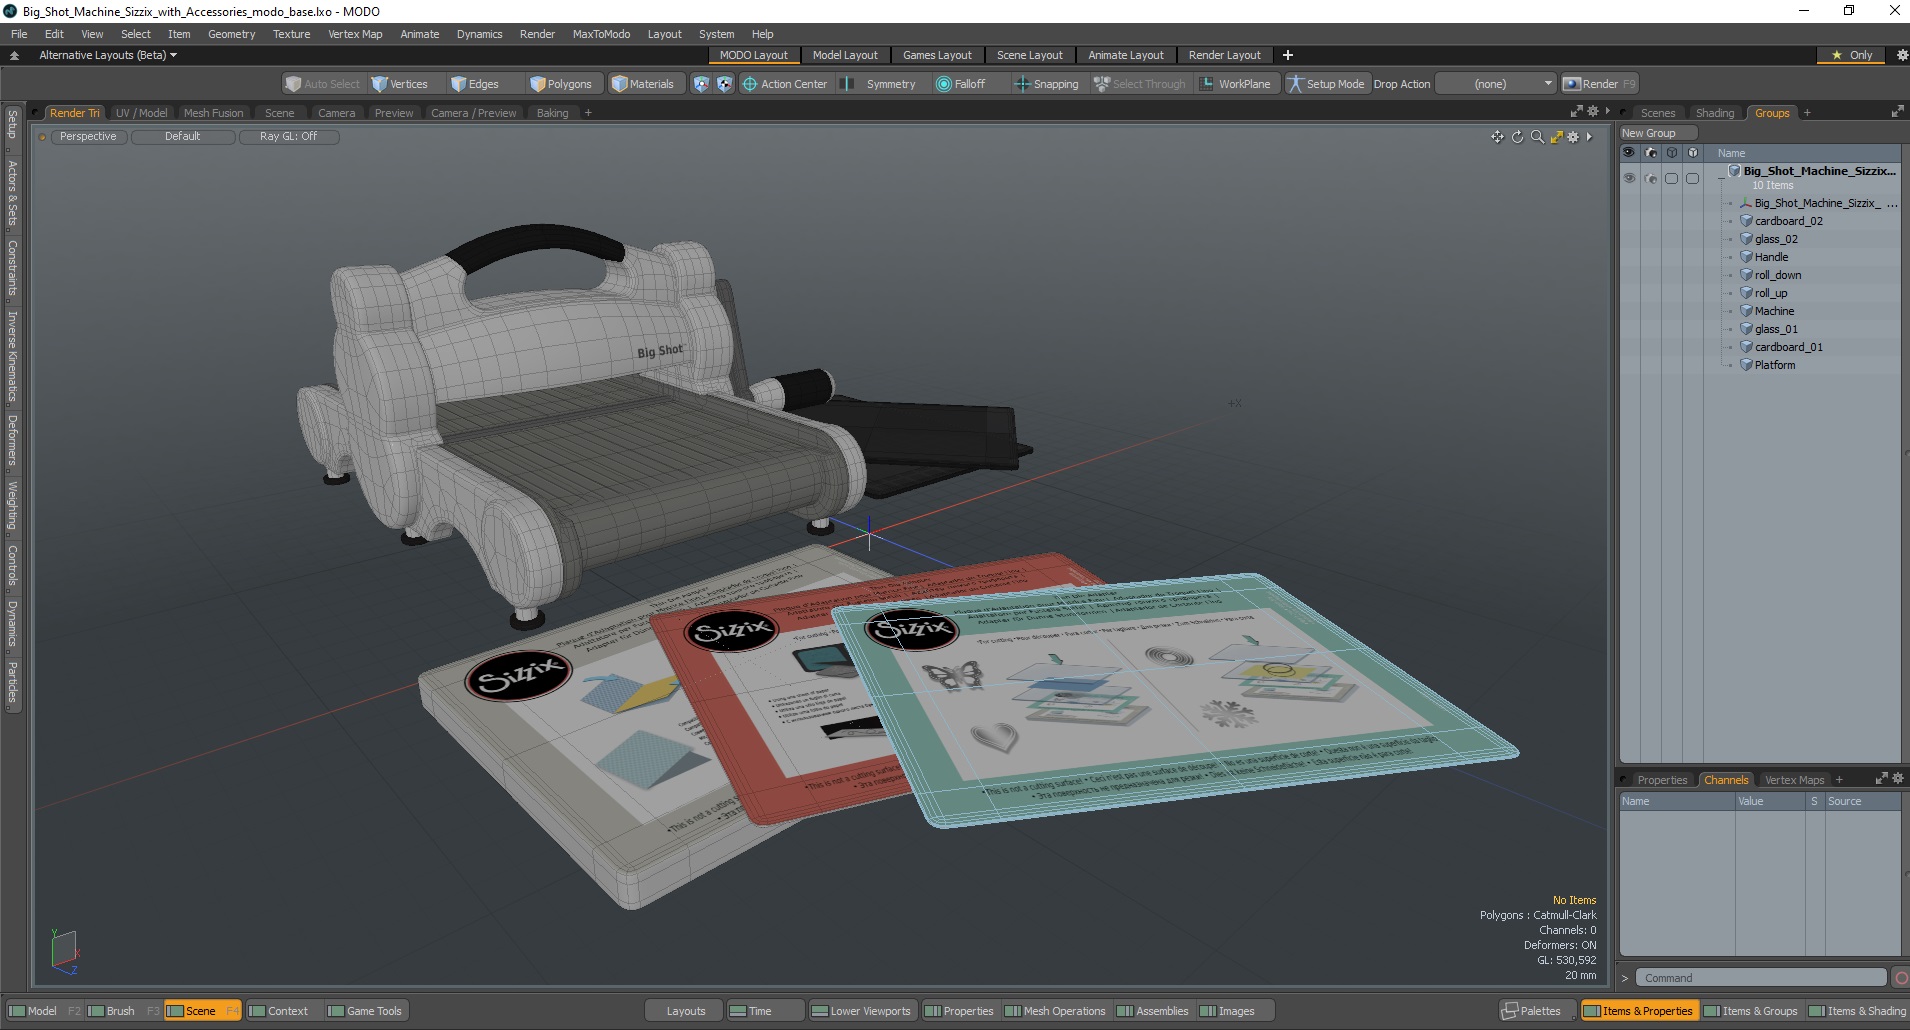
Task: Toggle the eye visibility column header
Action: click(1629, 153)
